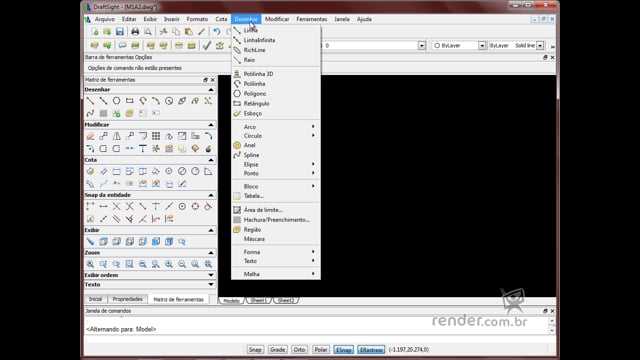Close the Matriz de ferramentas panel

click(213, 80)
